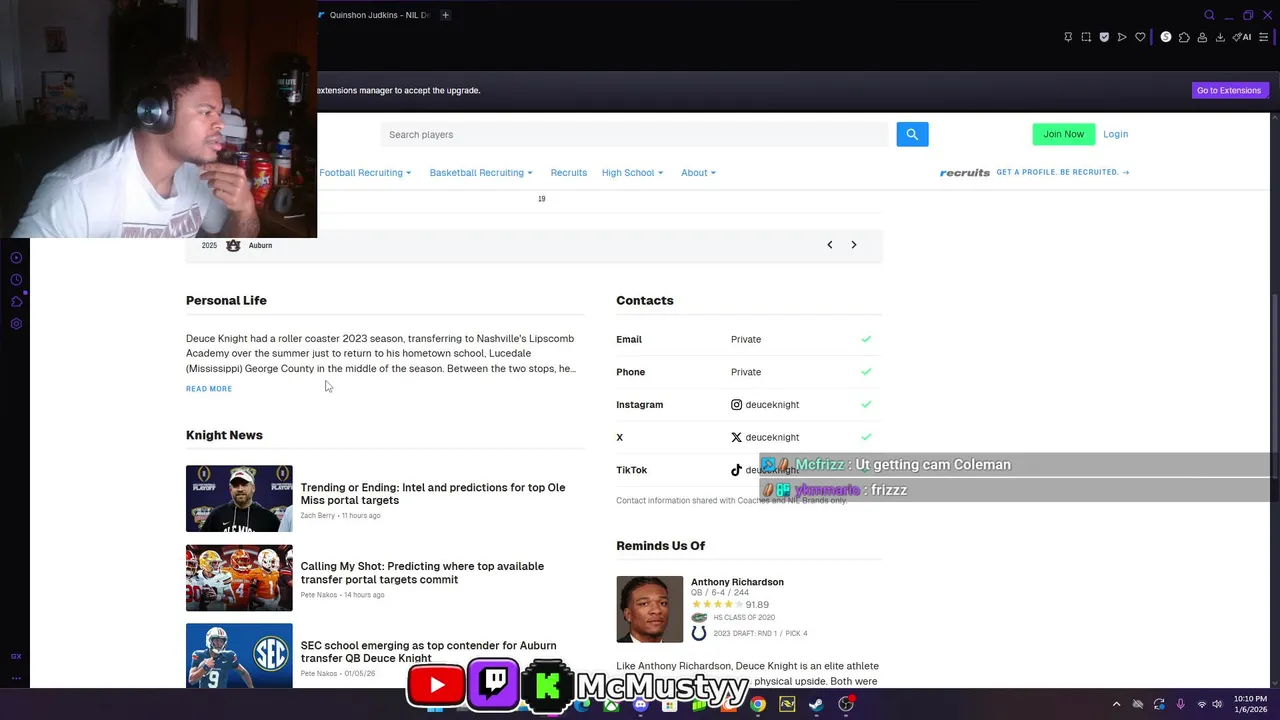Click the Join Now button

tap(1063, 134)
